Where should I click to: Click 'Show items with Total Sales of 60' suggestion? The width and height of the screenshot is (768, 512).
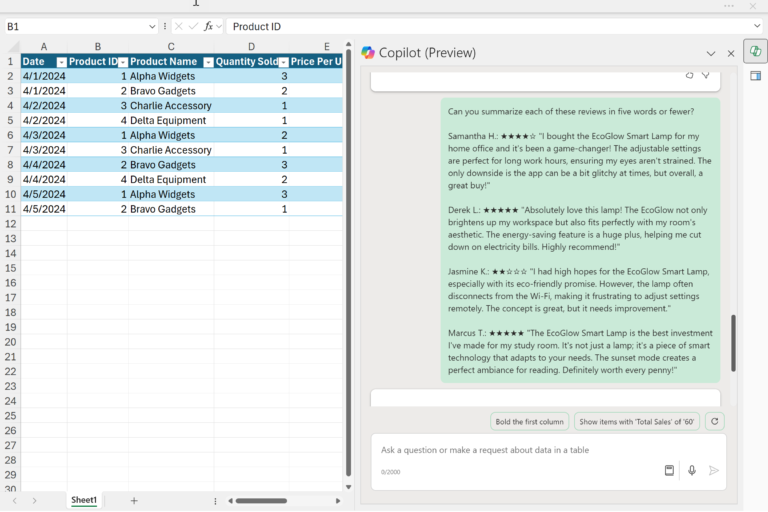(637, 421)
